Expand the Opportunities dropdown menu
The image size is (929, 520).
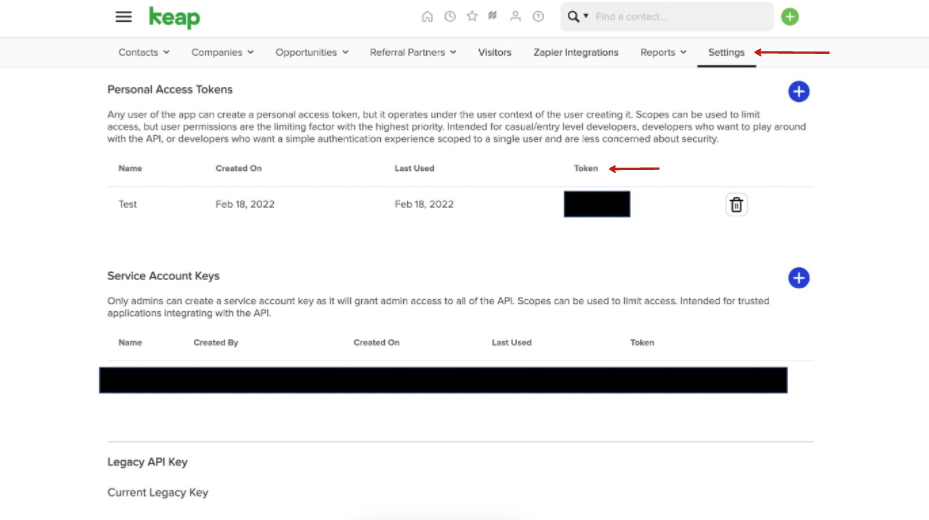(x=312, y=52)
